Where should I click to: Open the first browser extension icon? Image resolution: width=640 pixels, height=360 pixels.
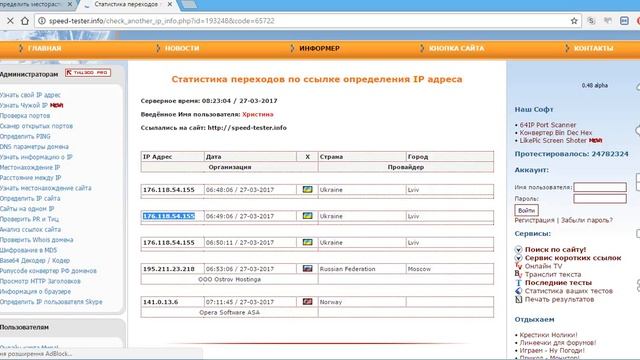[591, 21]
